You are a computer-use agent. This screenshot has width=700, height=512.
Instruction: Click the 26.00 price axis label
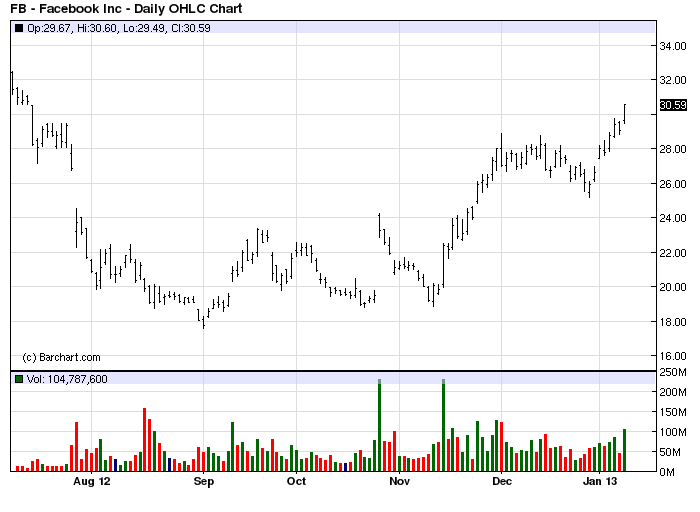point(673,184)
